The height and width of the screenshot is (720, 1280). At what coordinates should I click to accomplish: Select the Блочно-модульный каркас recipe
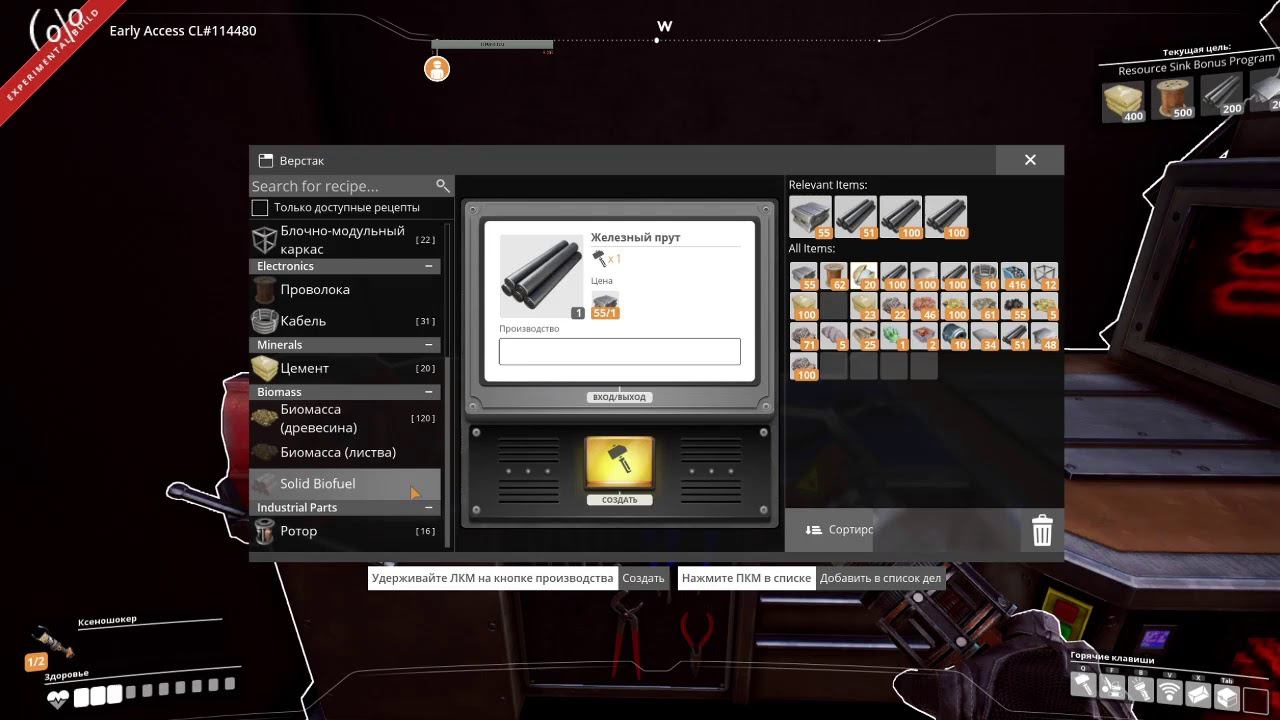(345, 240)
